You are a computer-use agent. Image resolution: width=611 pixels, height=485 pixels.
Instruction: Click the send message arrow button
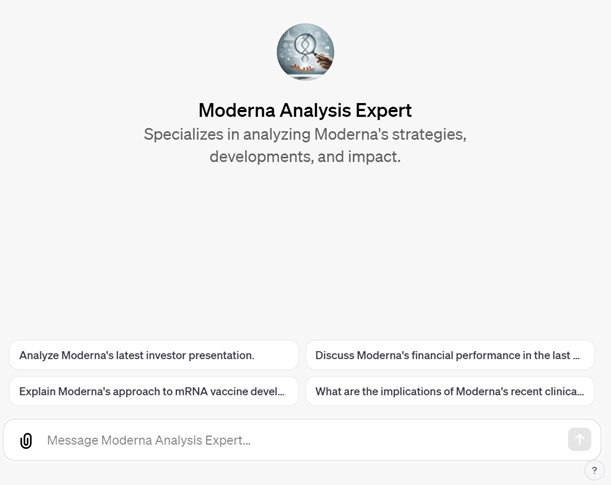pos(579,439)
